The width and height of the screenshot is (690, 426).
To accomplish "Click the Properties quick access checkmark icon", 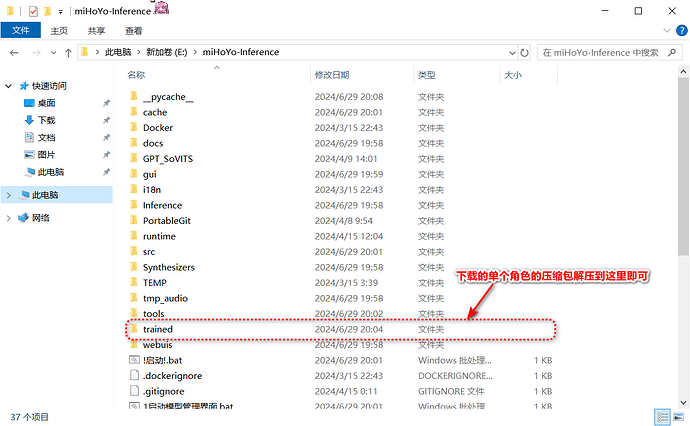I will click(33, 11).
